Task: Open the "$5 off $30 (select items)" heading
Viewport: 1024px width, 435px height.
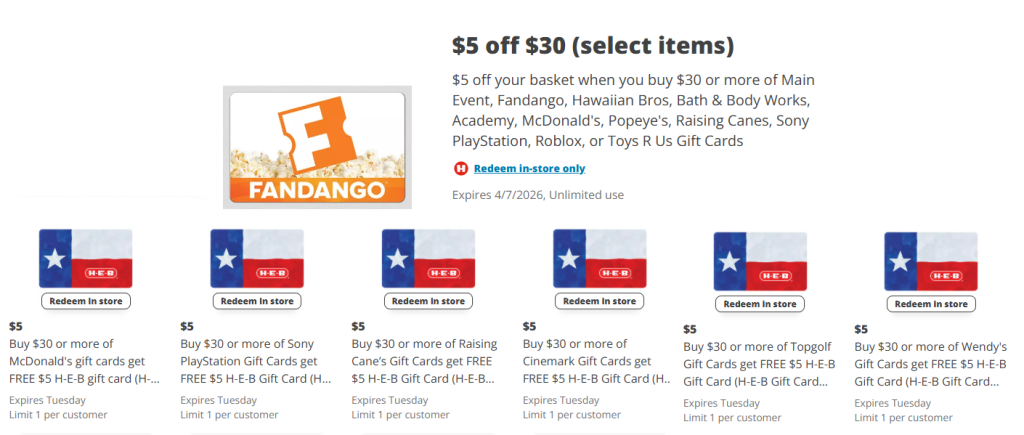Action: pyautogui.click(x=593, y=45)
